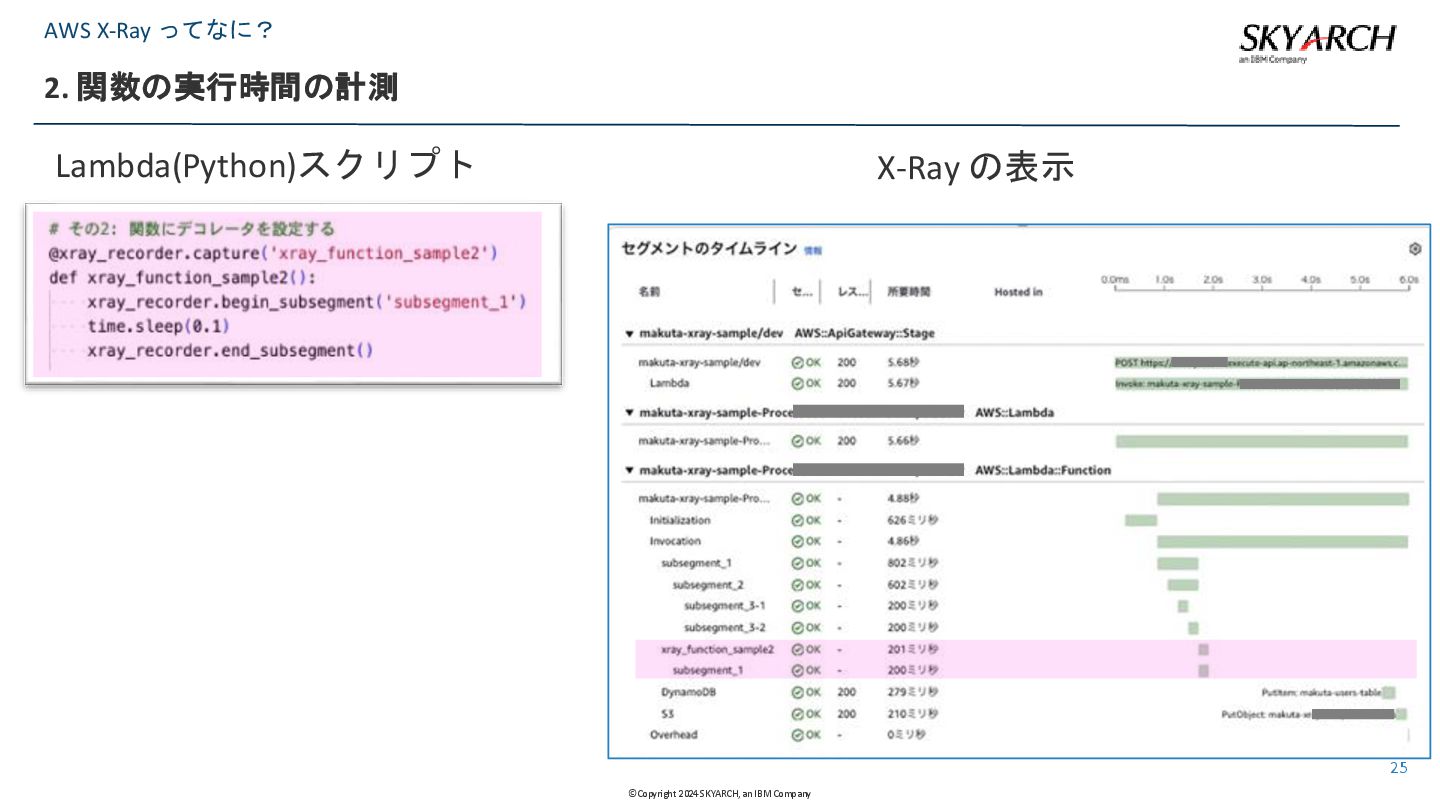Select the subsegment_2 row name

708,585
